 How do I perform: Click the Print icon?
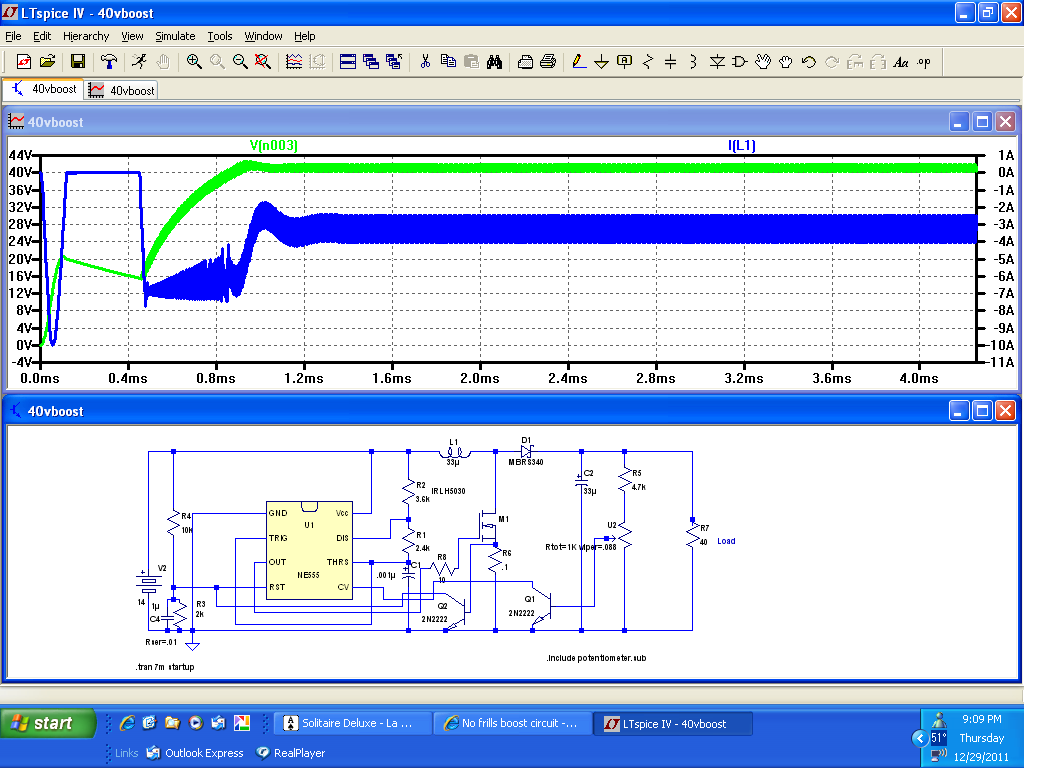click(548, 62)
